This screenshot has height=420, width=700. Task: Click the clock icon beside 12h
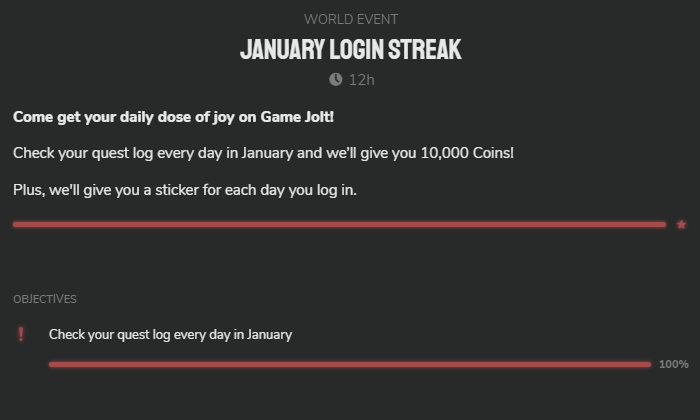pos(335,79)
